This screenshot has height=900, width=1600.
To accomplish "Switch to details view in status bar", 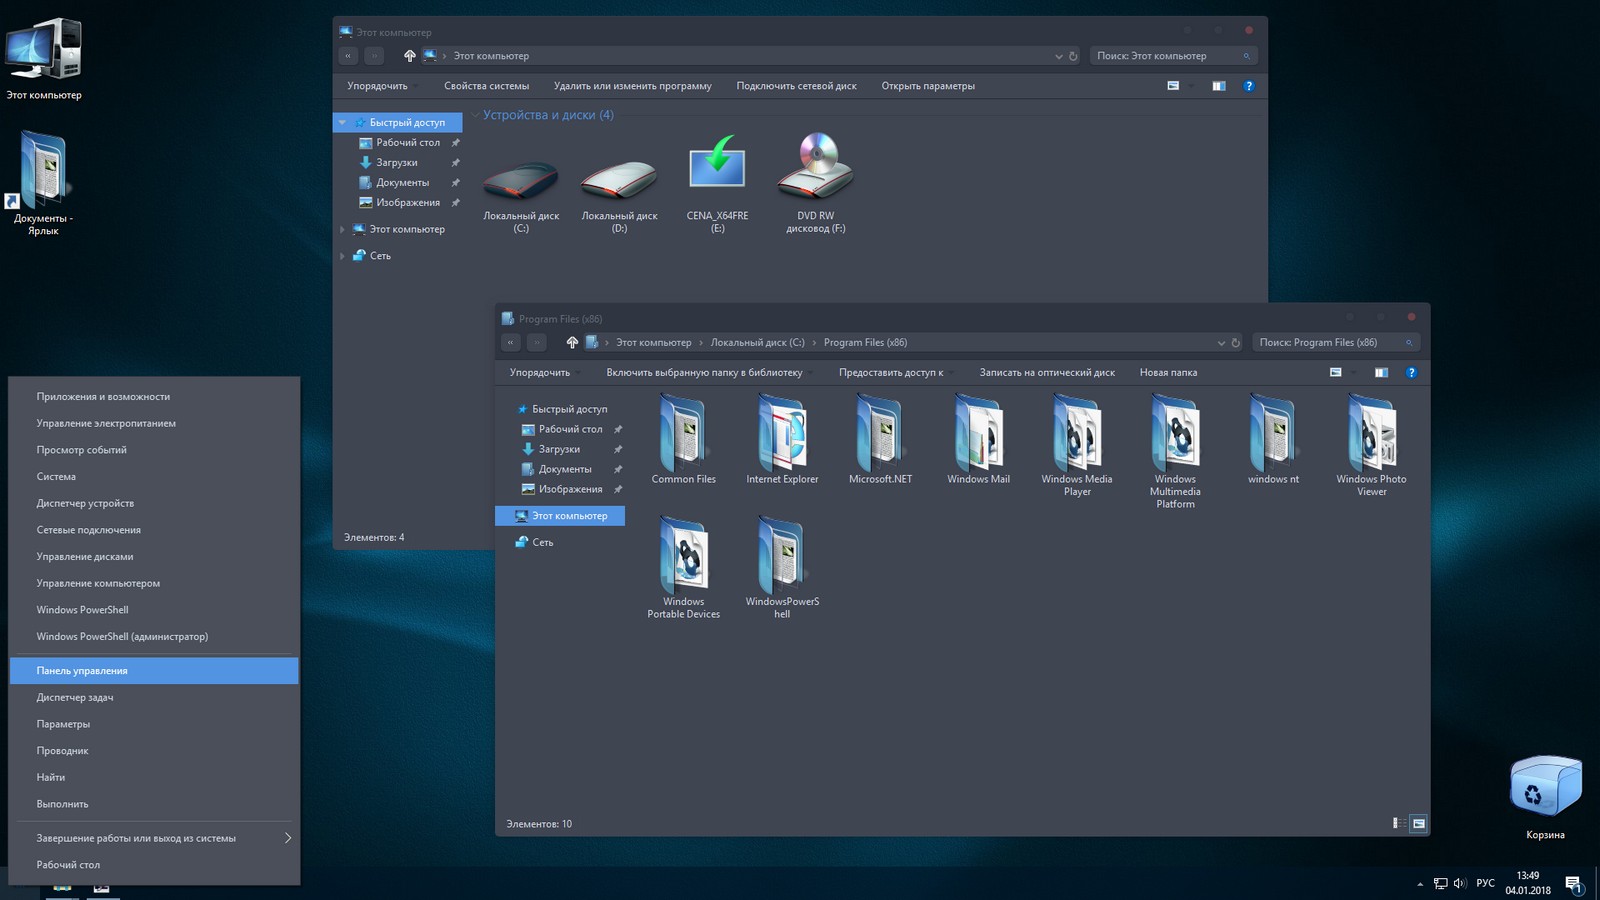I will [x=1398, y=824].
